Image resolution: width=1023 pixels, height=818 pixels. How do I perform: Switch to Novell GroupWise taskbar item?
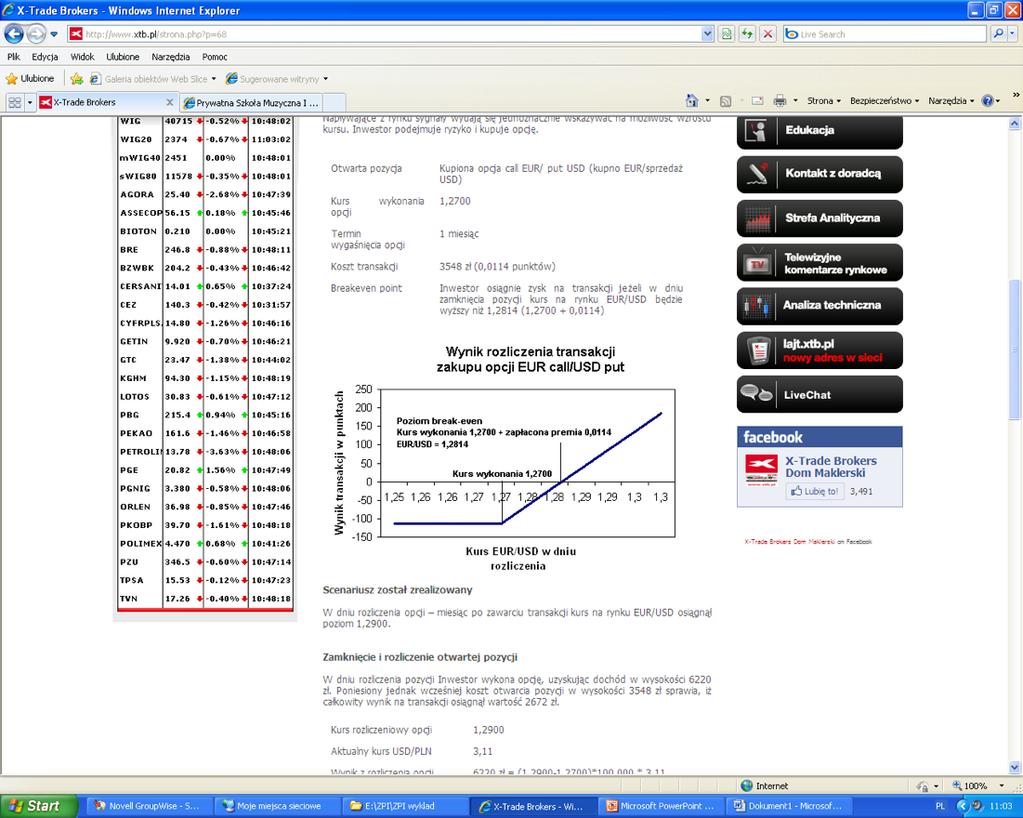point(147,806)
